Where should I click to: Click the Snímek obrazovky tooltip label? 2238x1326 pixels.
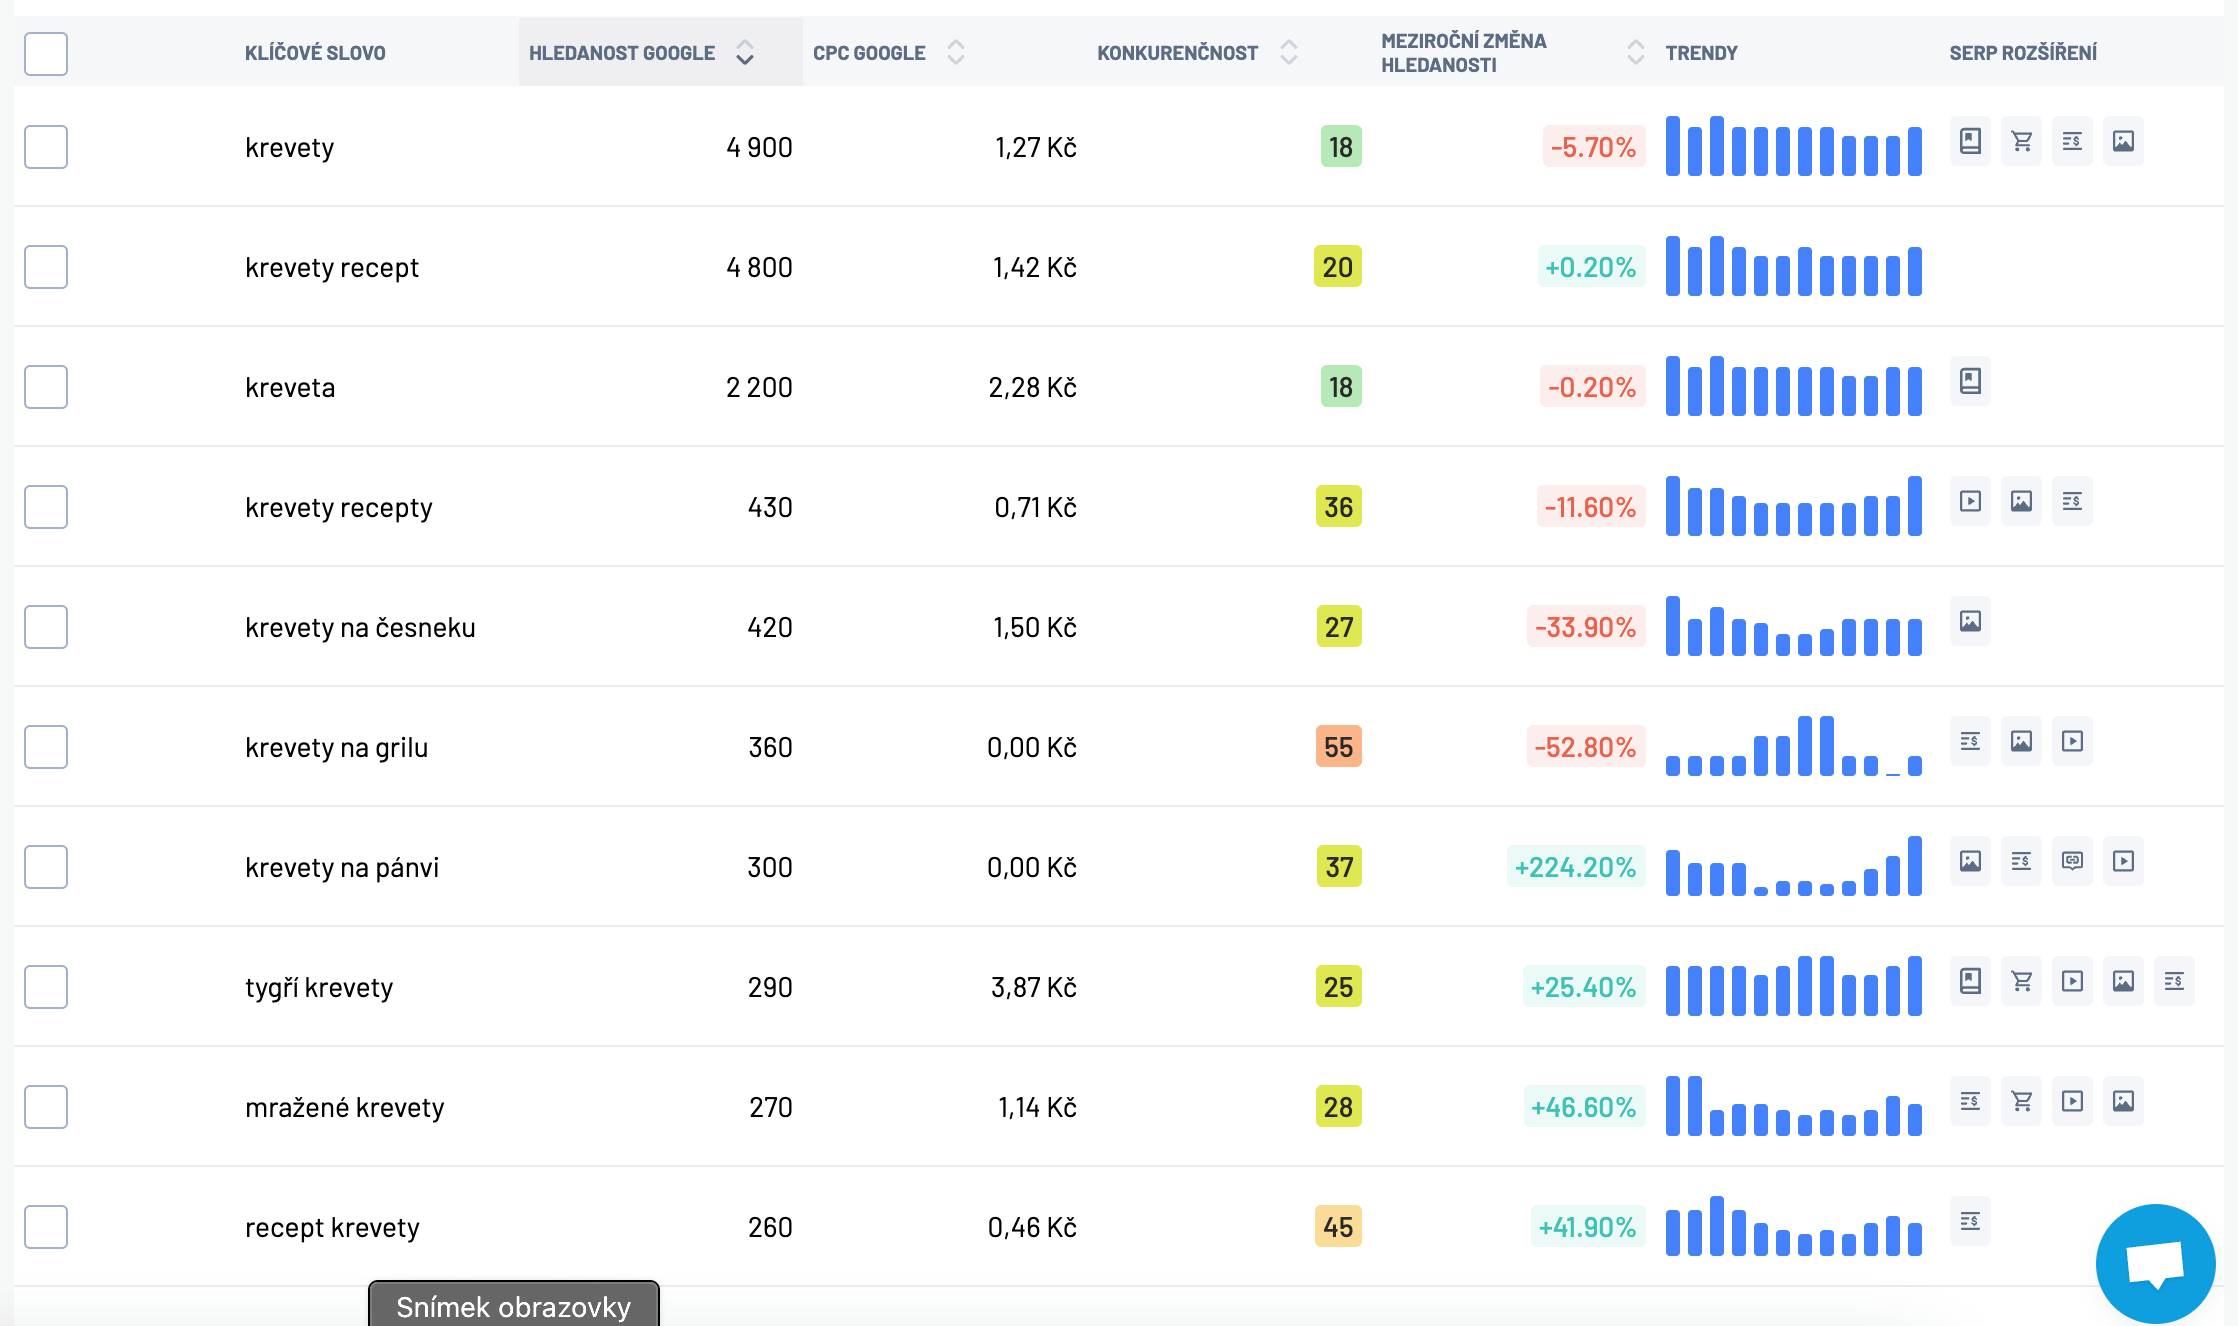coord(514,1304)
